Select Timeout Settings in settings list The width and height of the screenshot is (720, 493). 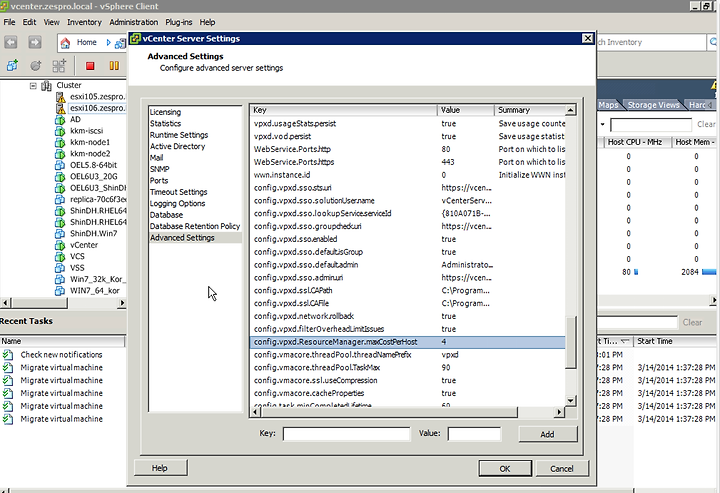[179, 192]
